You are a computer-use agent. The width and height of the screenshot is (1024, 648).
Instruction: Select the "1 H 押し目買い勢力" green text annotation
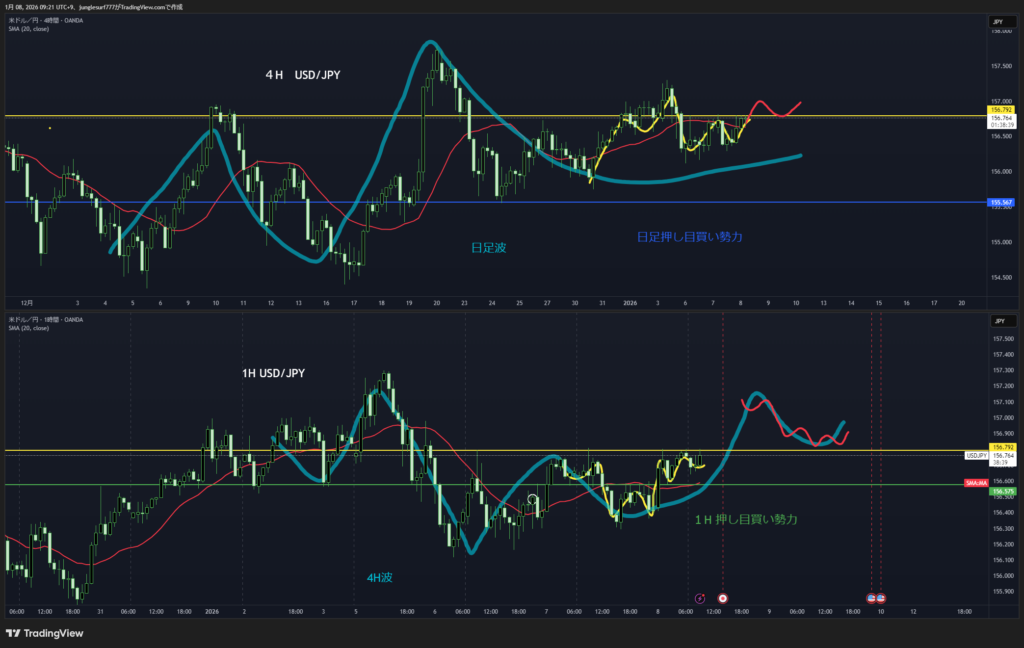pos(746,520)
